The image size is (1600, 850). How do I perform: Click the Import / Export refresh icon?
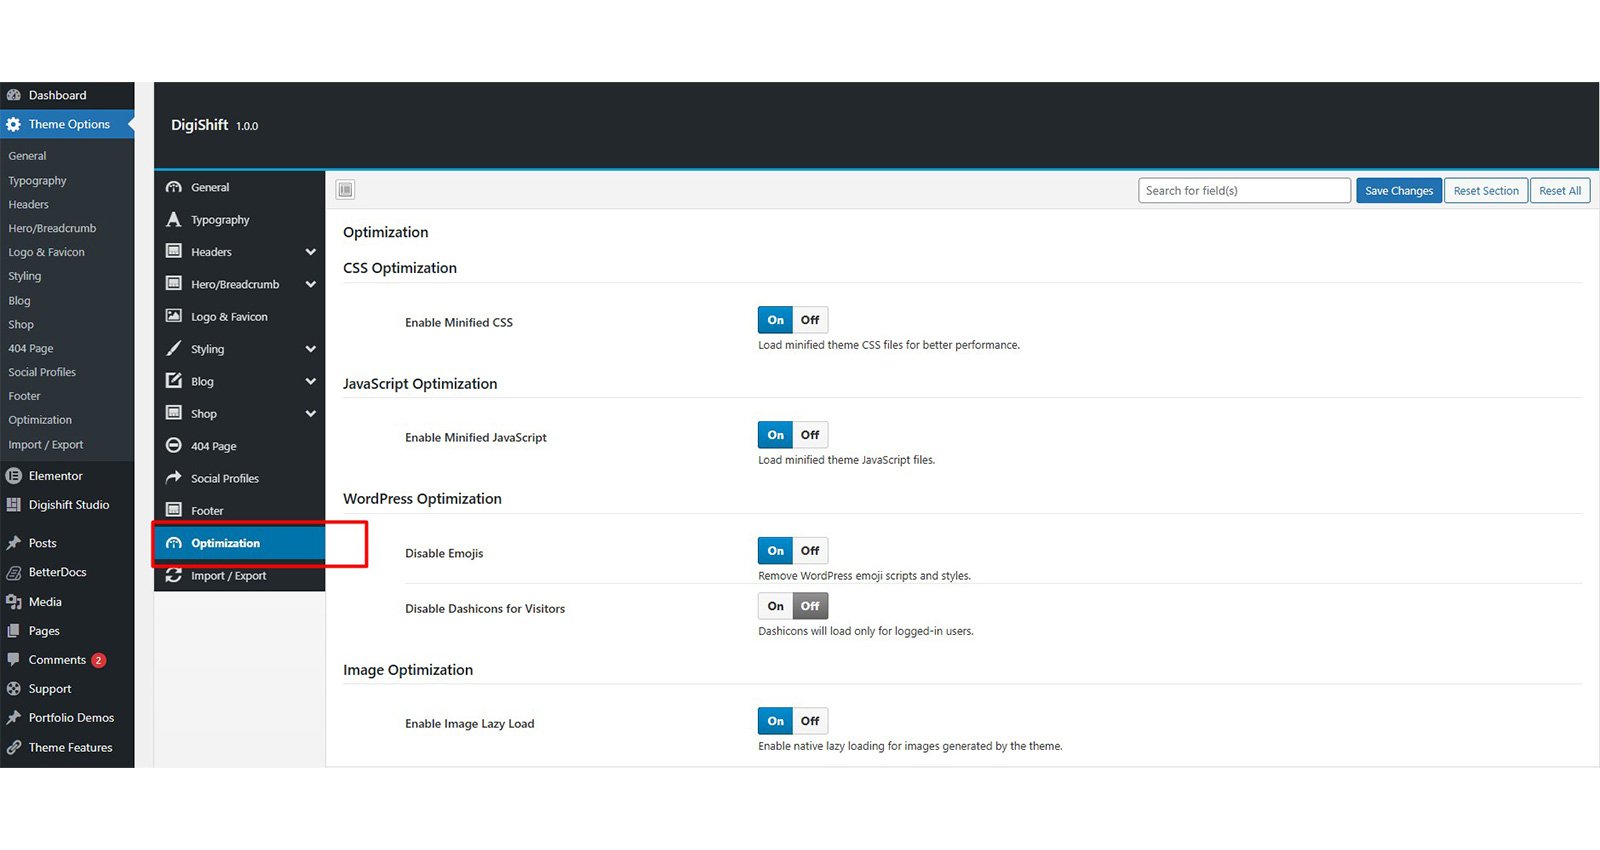174,576
